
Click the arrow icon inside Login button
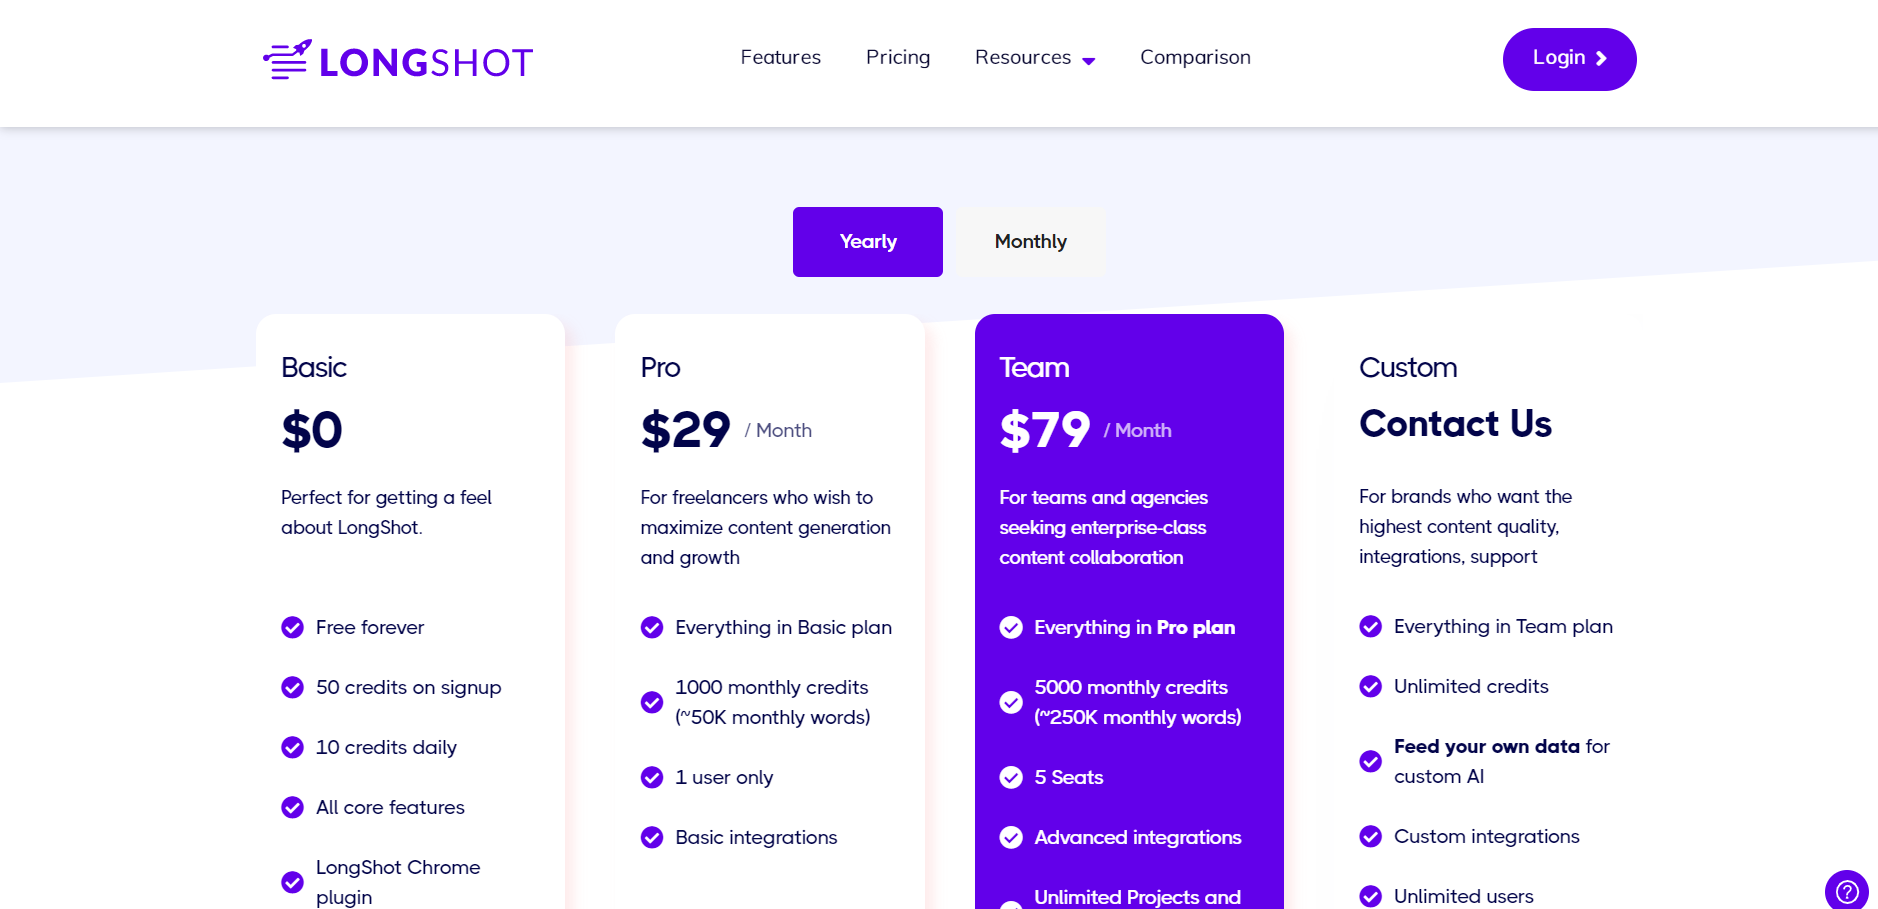click(x=1601, y=59)
